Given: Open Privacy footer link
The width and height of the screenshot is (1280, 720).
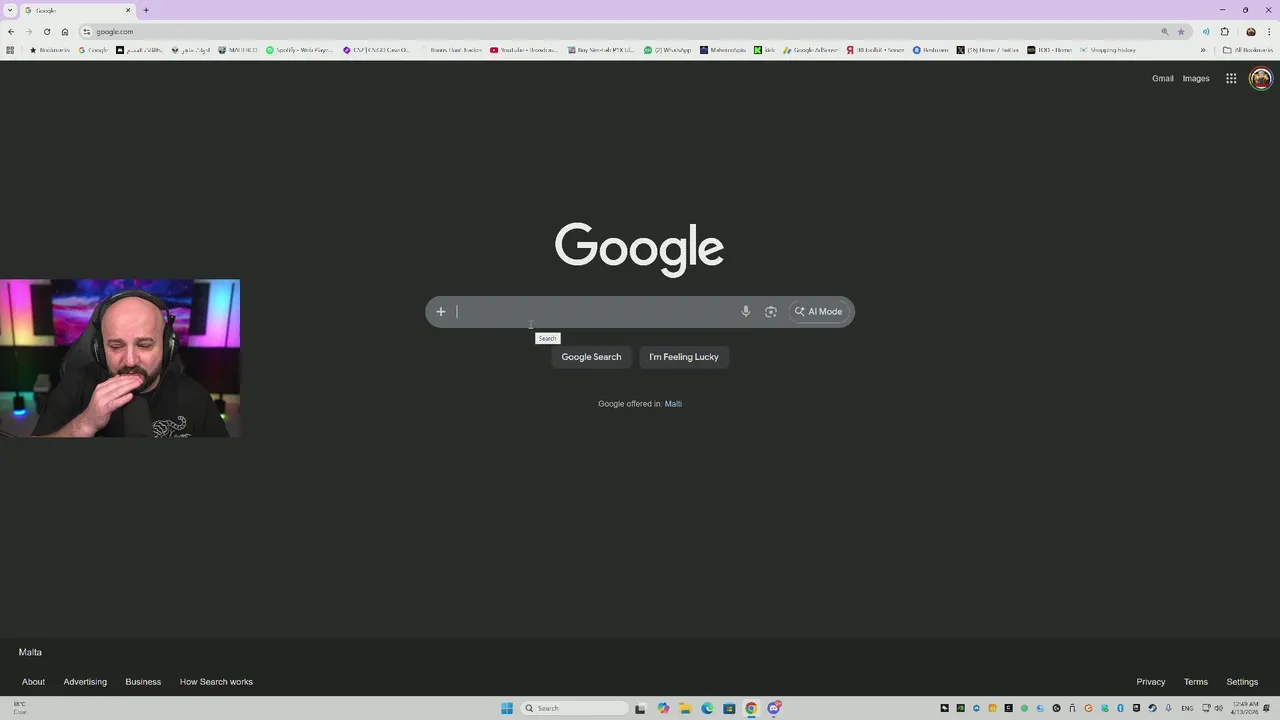Looking at the screenshot, I should tap(1151, 682).
